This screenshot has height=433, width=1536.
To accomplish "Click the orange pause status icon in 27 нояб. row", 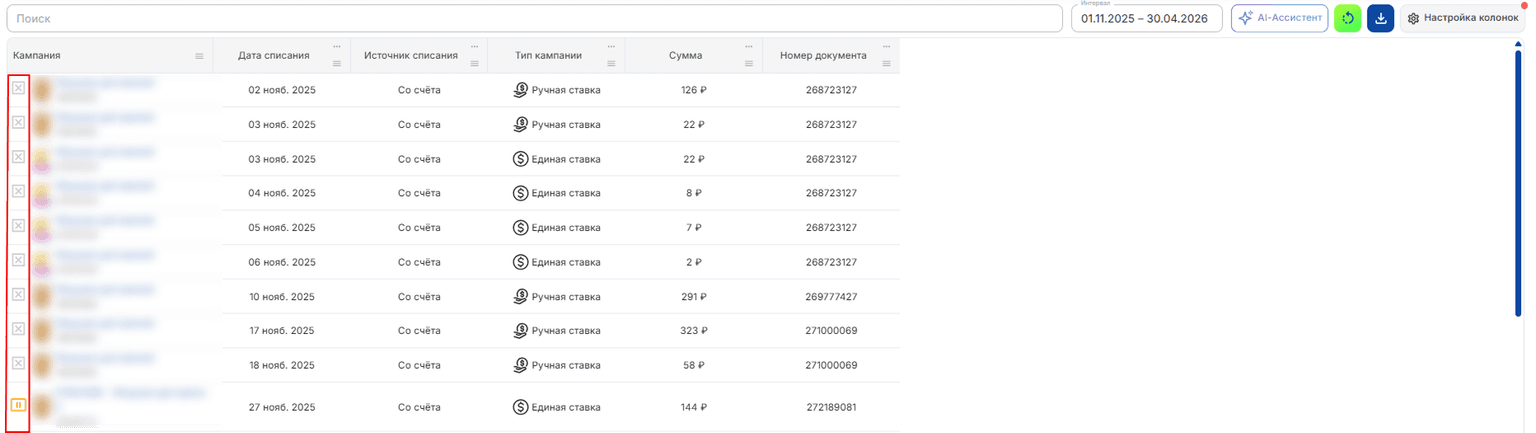I will pos(18,405).
